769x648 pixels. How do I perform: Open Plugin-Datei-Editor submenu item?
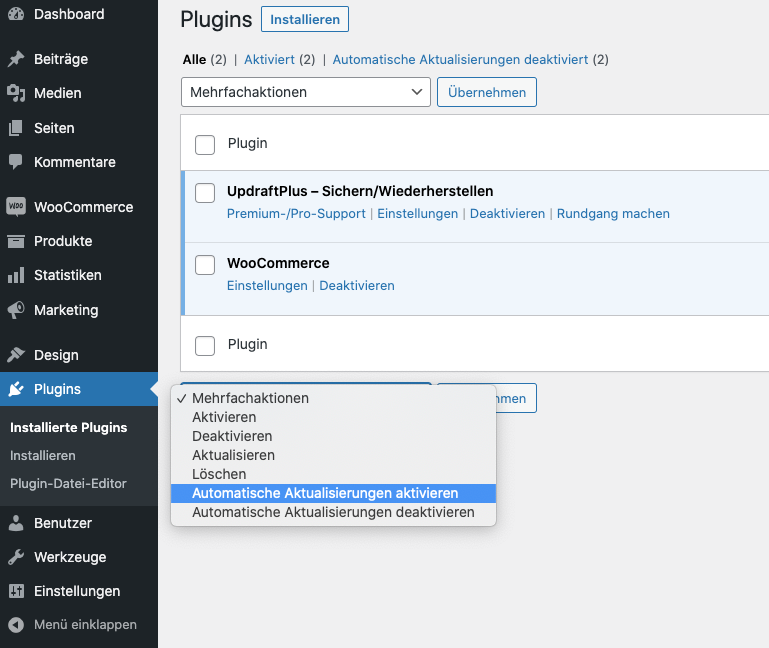click(68, 483)
